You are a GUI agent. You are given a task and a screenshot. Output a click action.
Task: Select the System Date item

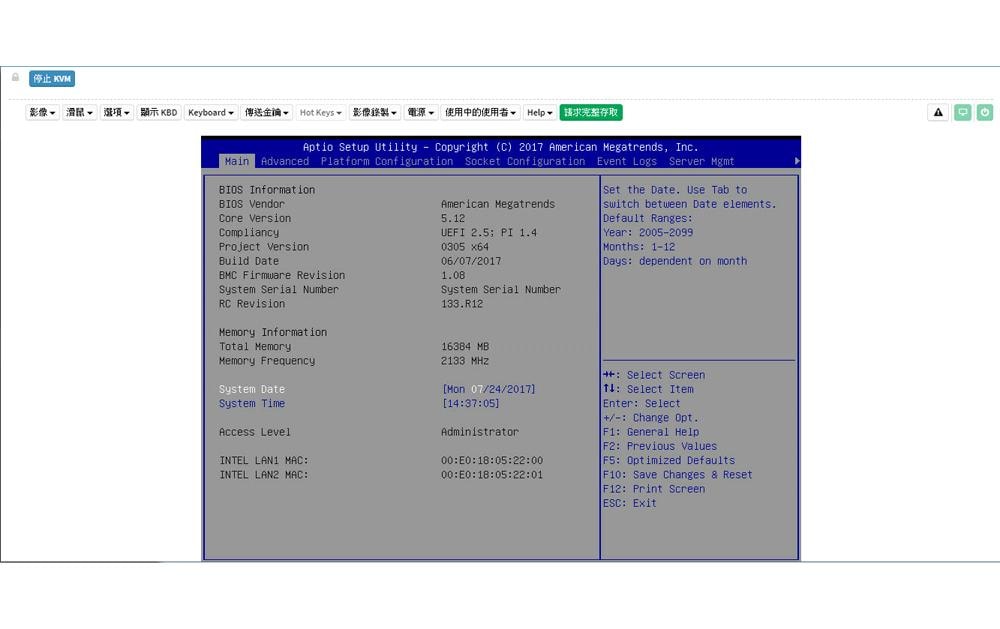coord(252,389)
